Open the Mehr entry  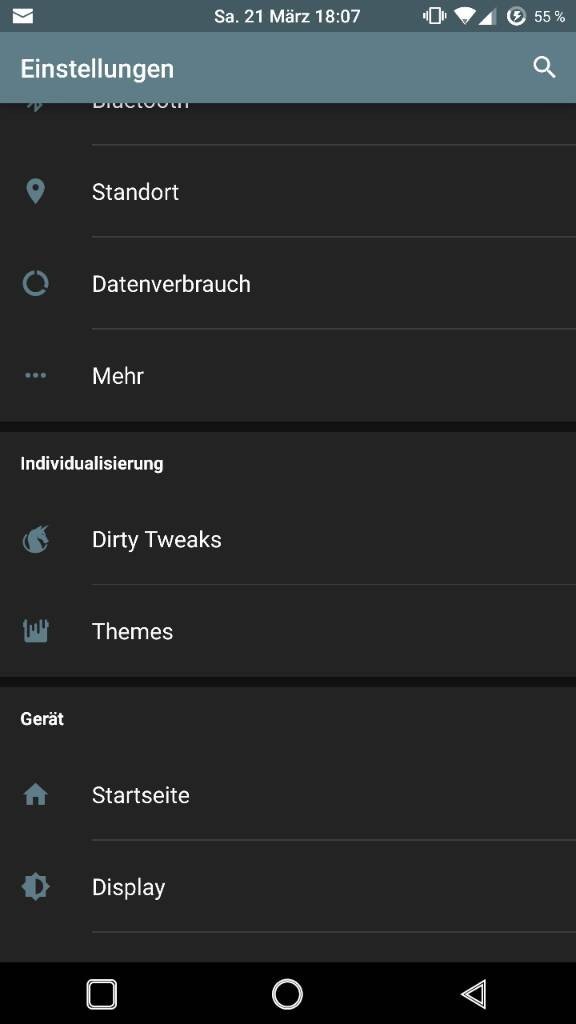tap(288, 376)
